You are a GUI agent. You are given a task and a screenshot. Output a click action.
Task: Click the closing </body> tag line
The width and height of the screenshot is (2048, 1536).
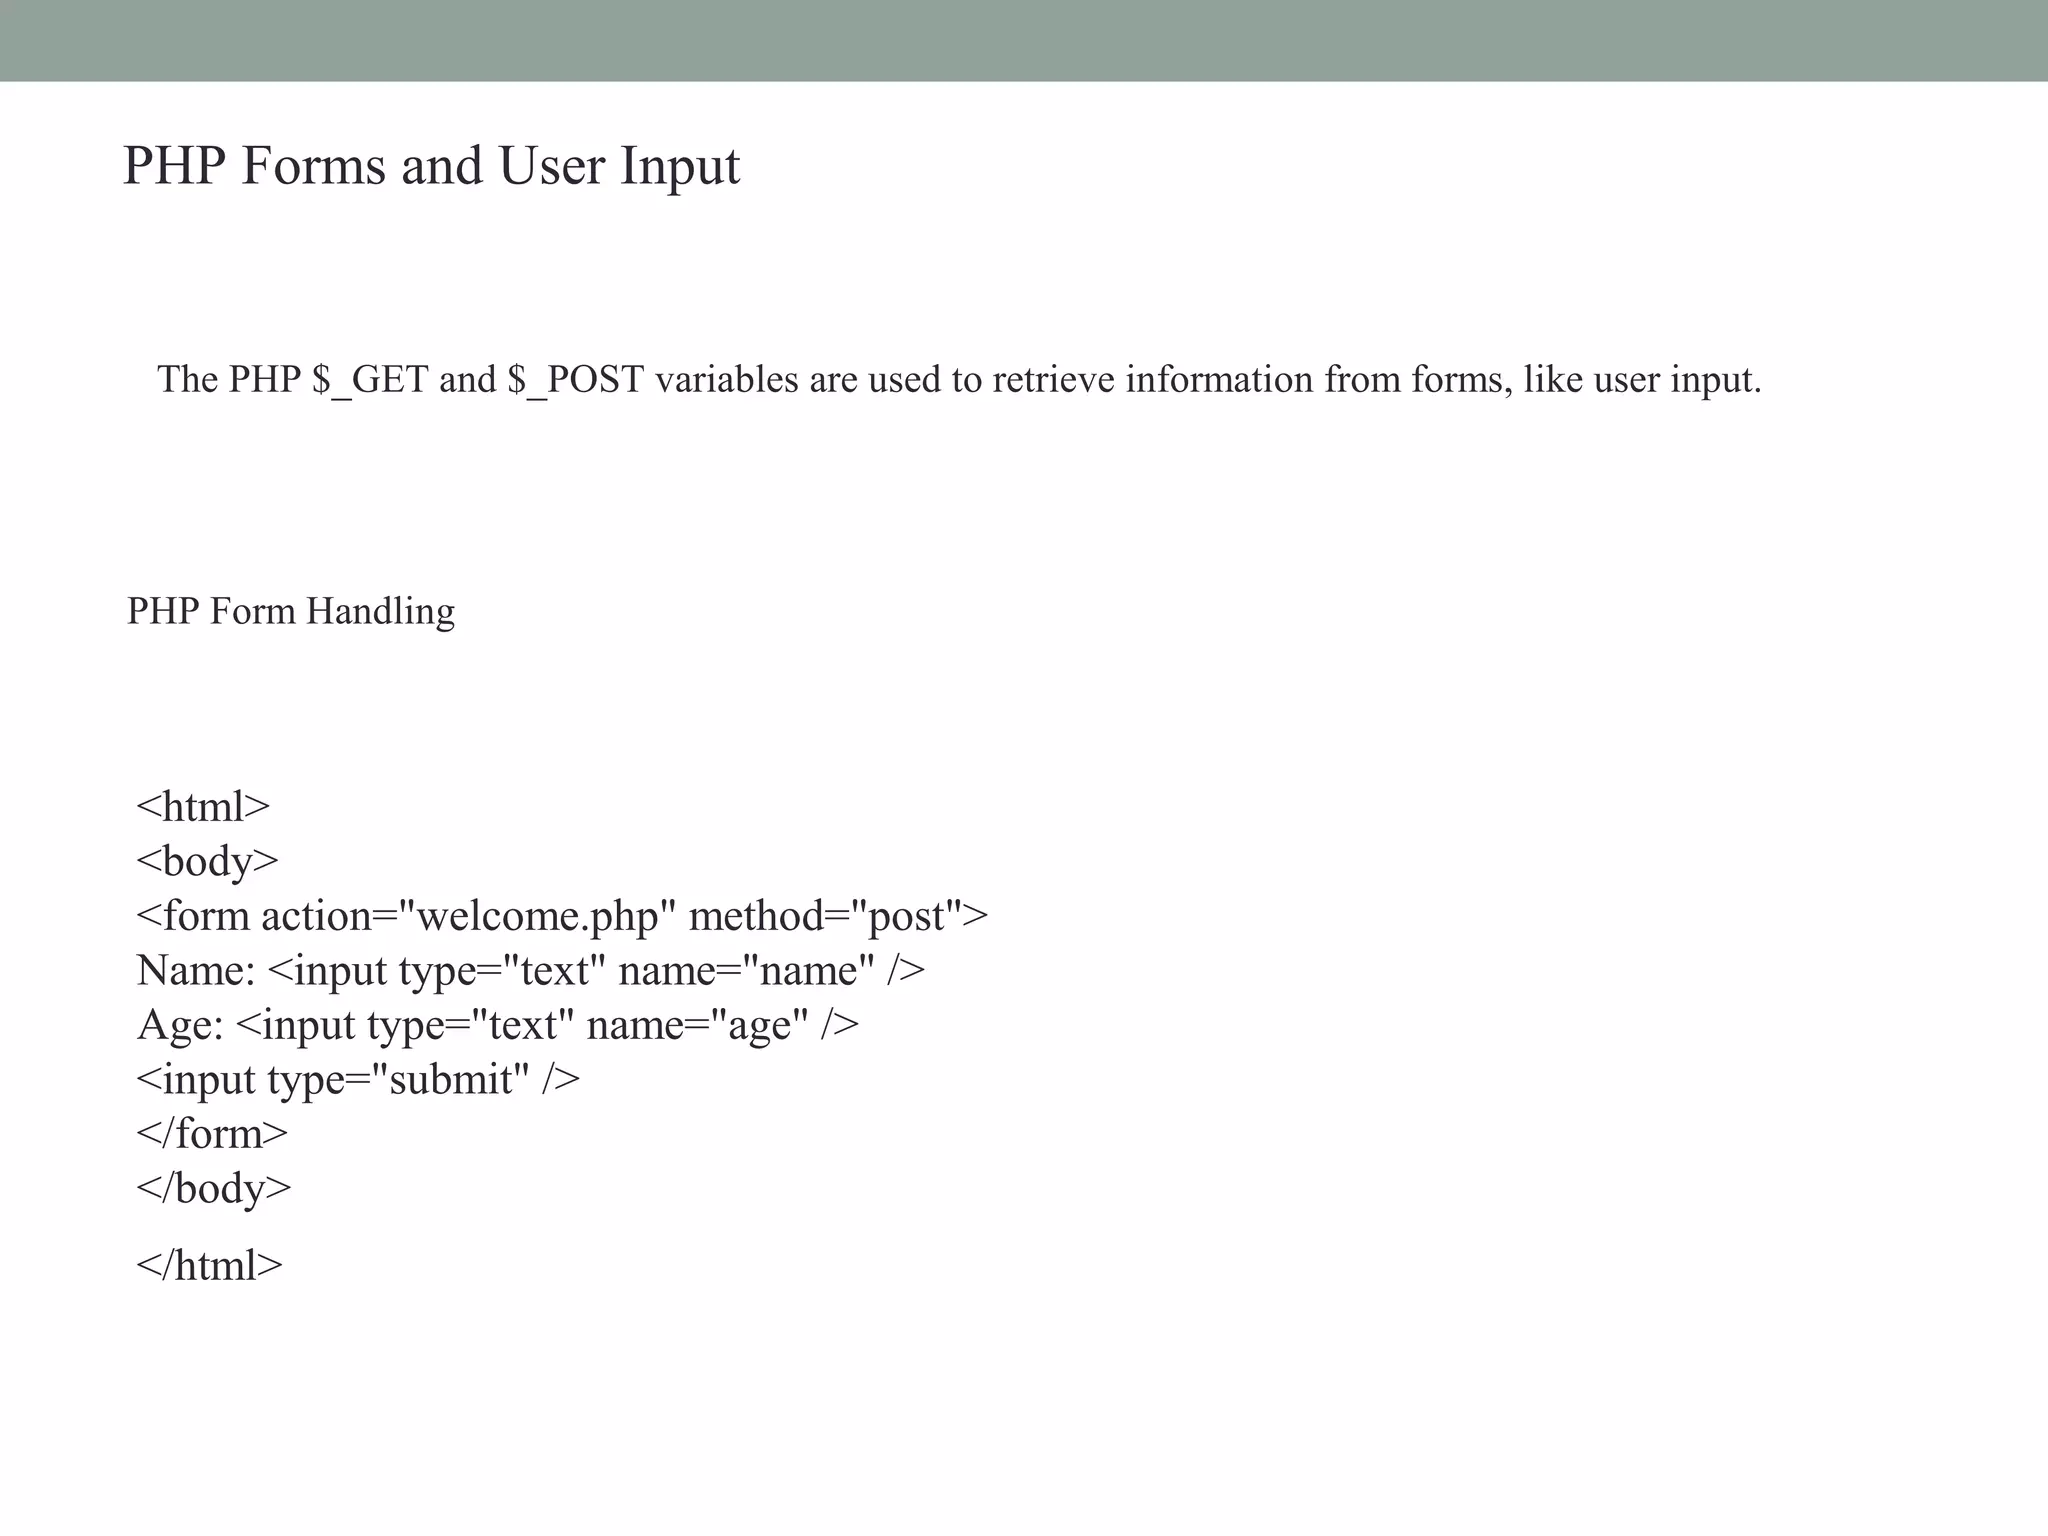click(214, 1188)
